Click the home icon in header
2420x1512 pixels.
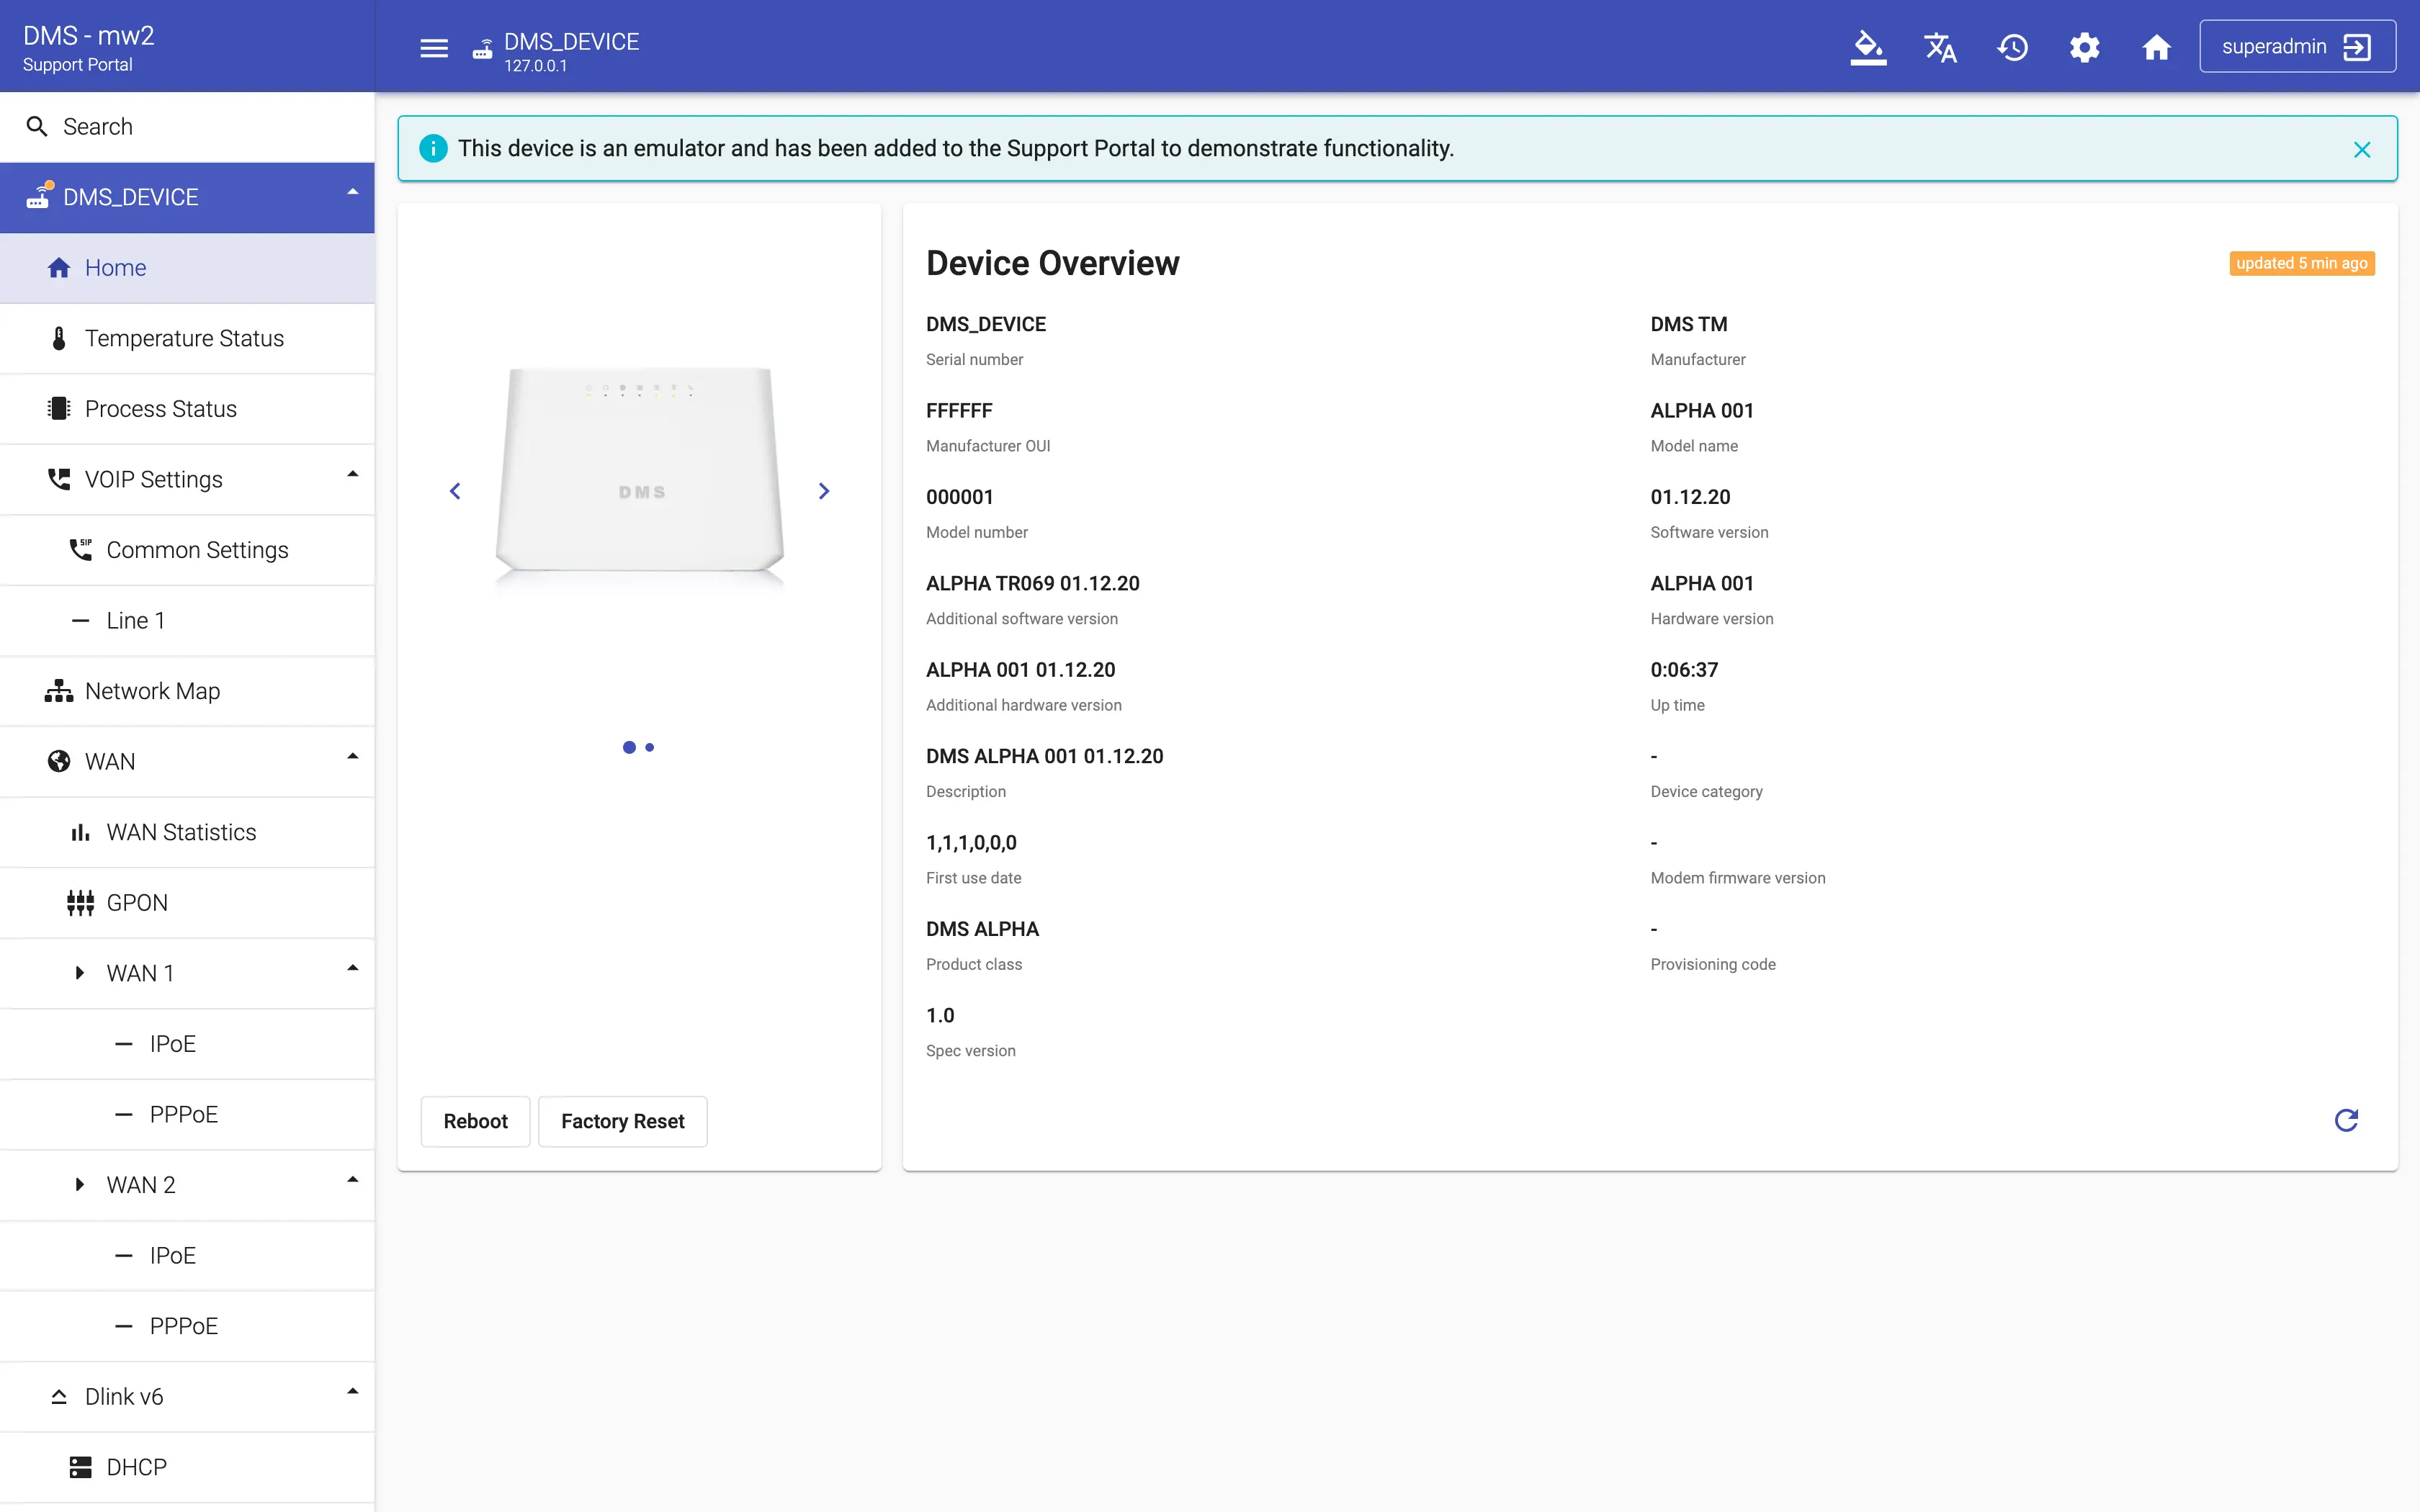pyautogui.click(x=2156, y=47)
